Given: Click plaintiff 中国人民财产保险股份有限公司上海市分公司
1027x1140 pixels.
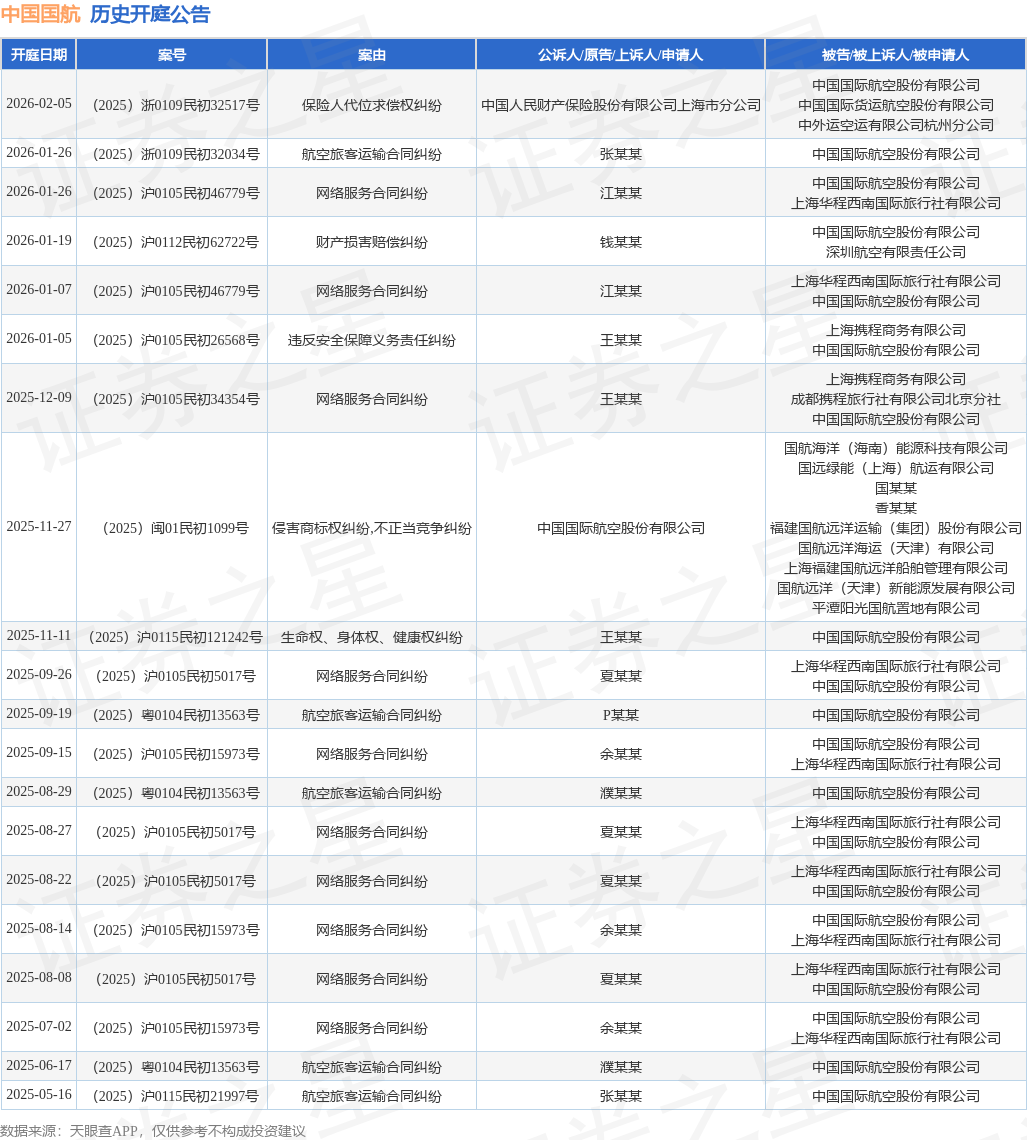Looking at the screenshot, I should (x=621, y=105).
